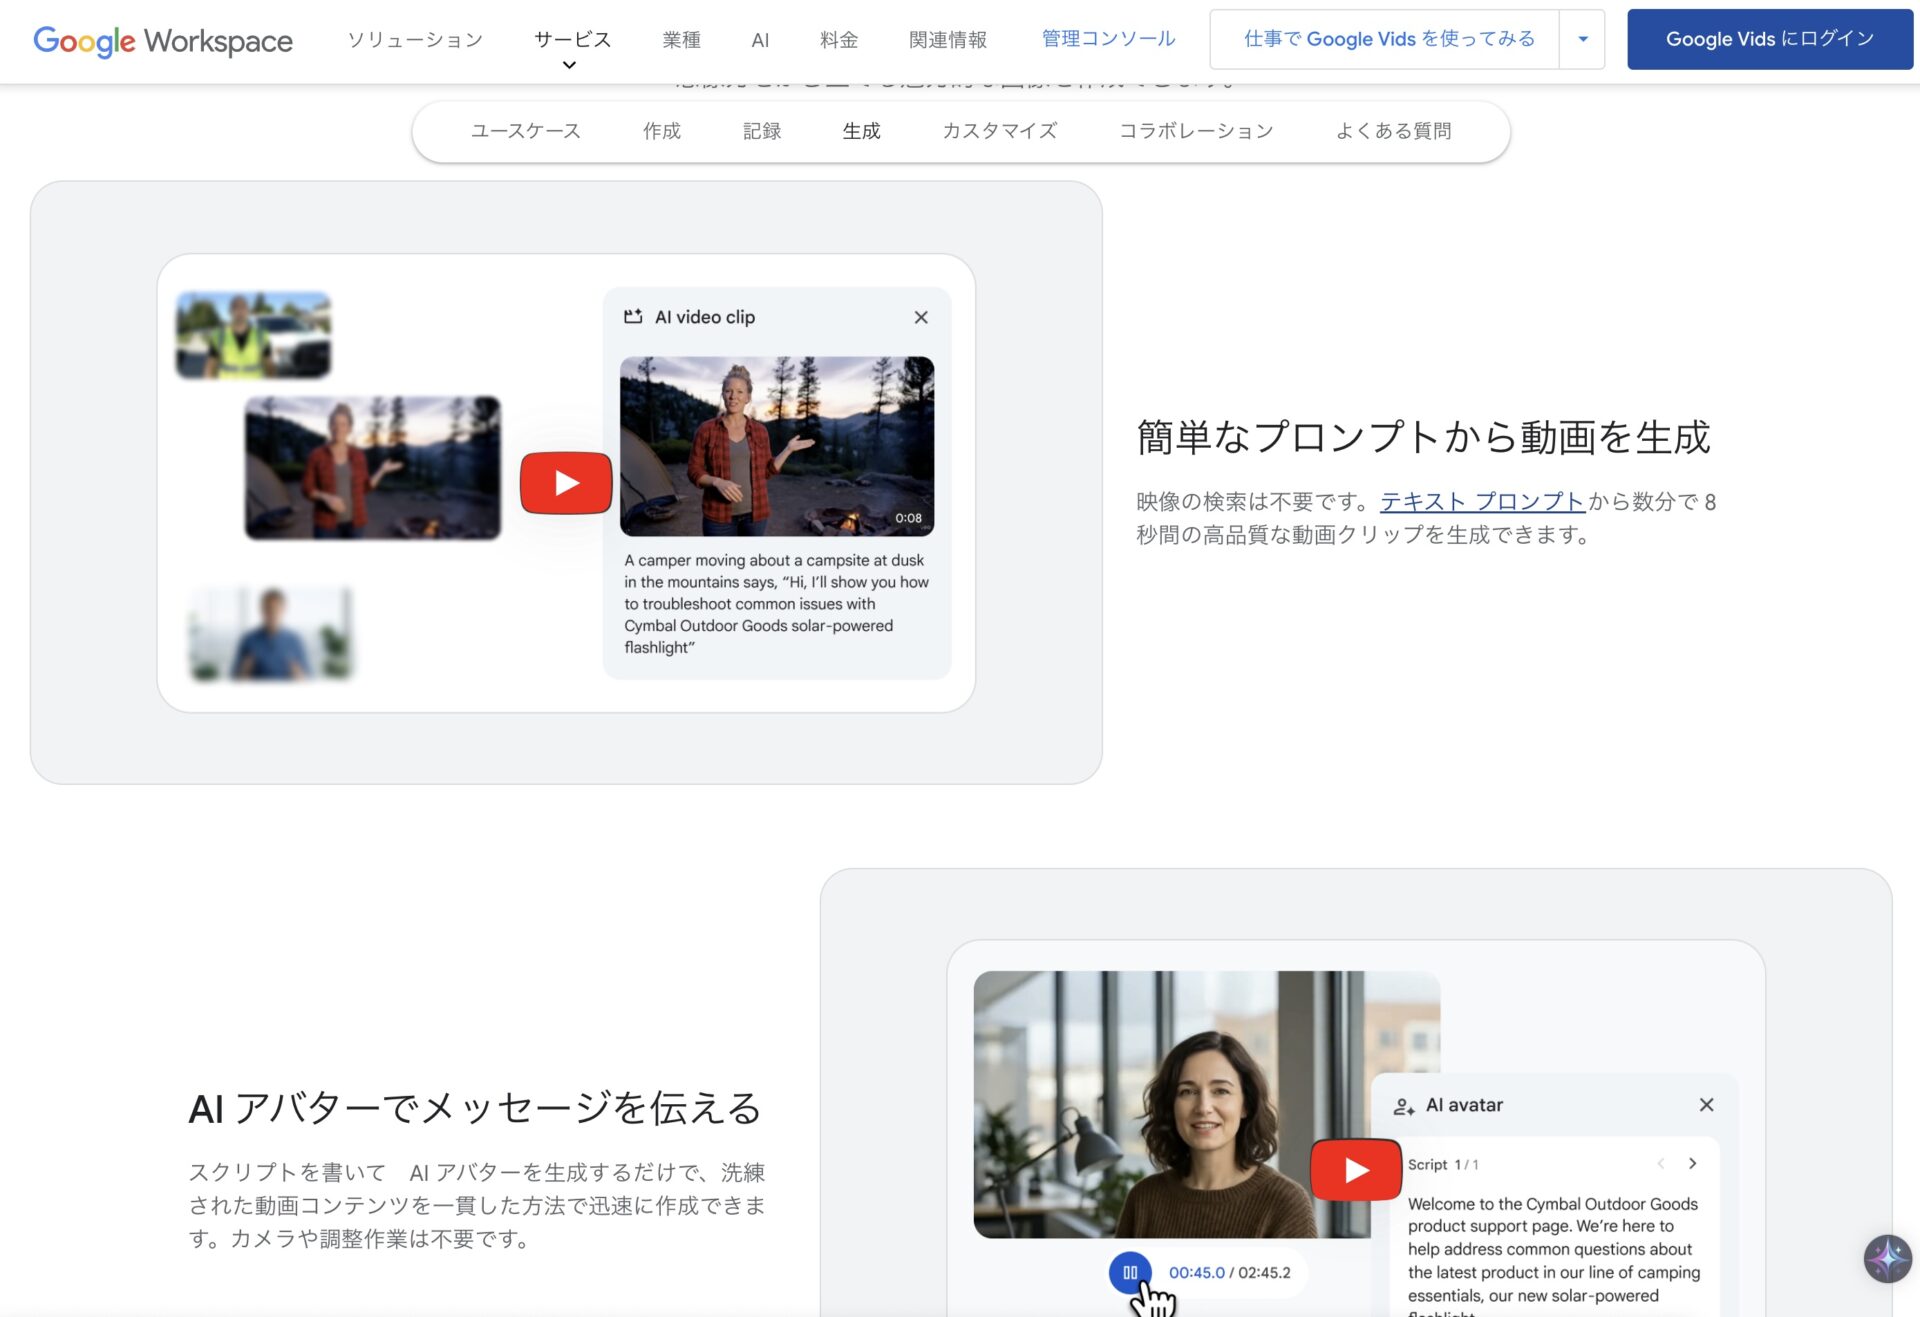The height and width of the screenshot is (1317, 1920).
Task: Open the Gemini sparkle assistant icon
Action: [1887, 1259]
